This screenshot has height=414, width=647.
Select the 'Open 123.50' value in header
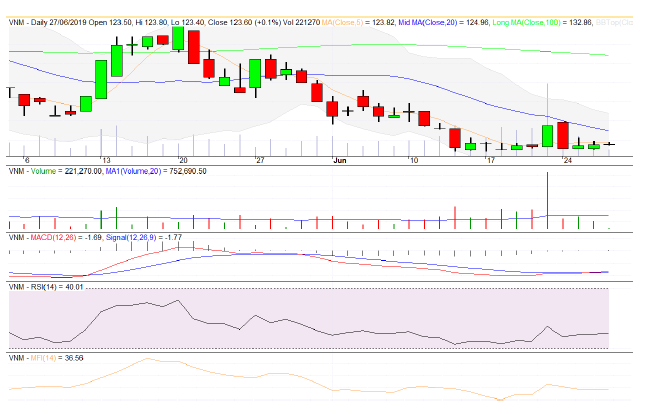click(x=110, y=22)
